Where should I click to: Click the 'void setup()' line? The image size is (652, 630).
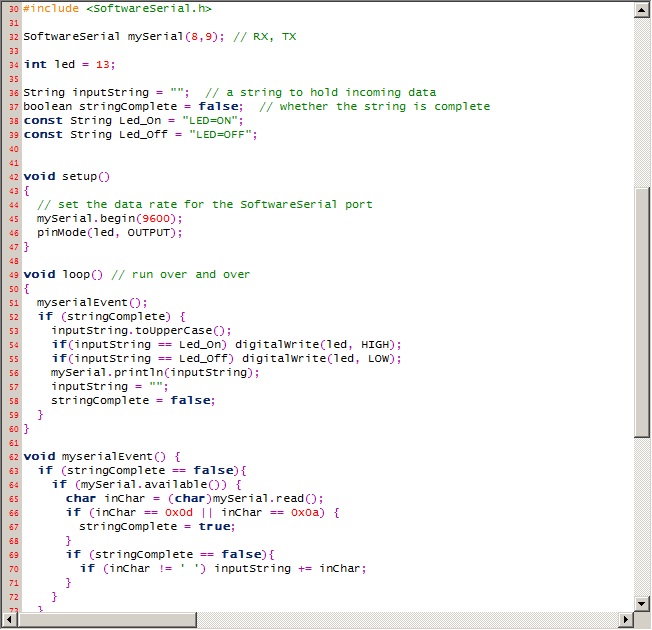click(67, 177)
